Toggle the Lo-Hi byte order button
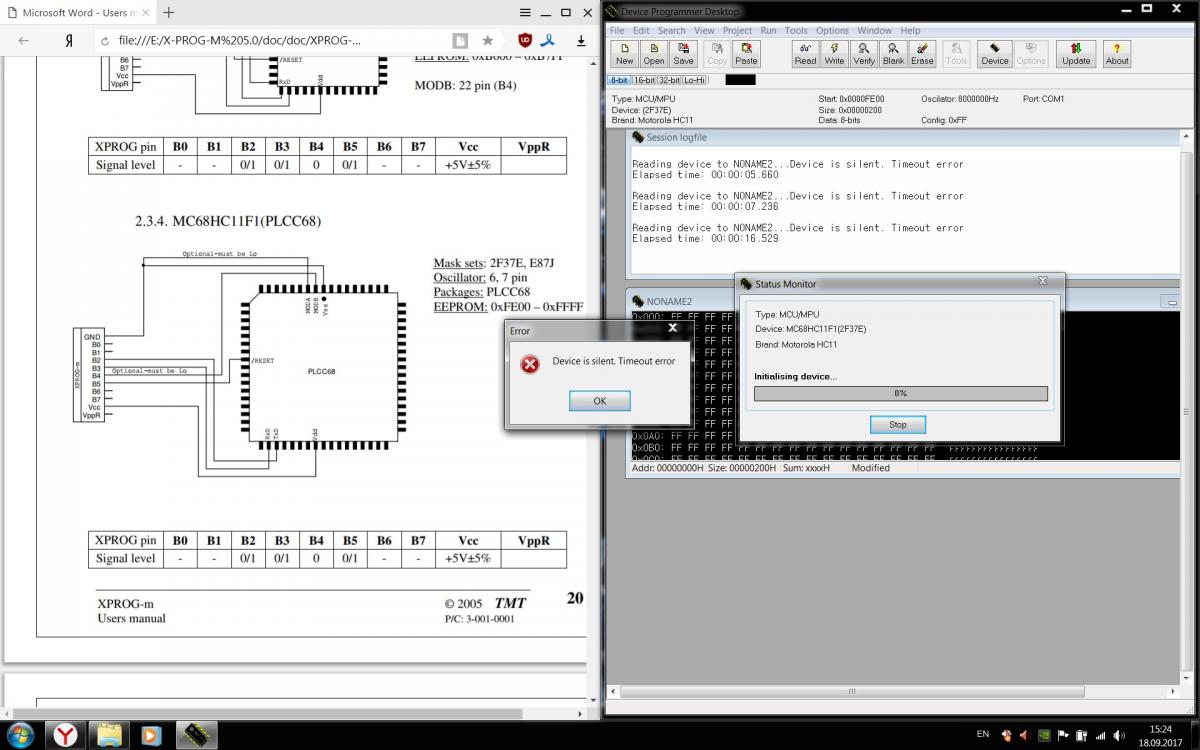The width and height of the screenshot is (1200, 750). [694, 80]
